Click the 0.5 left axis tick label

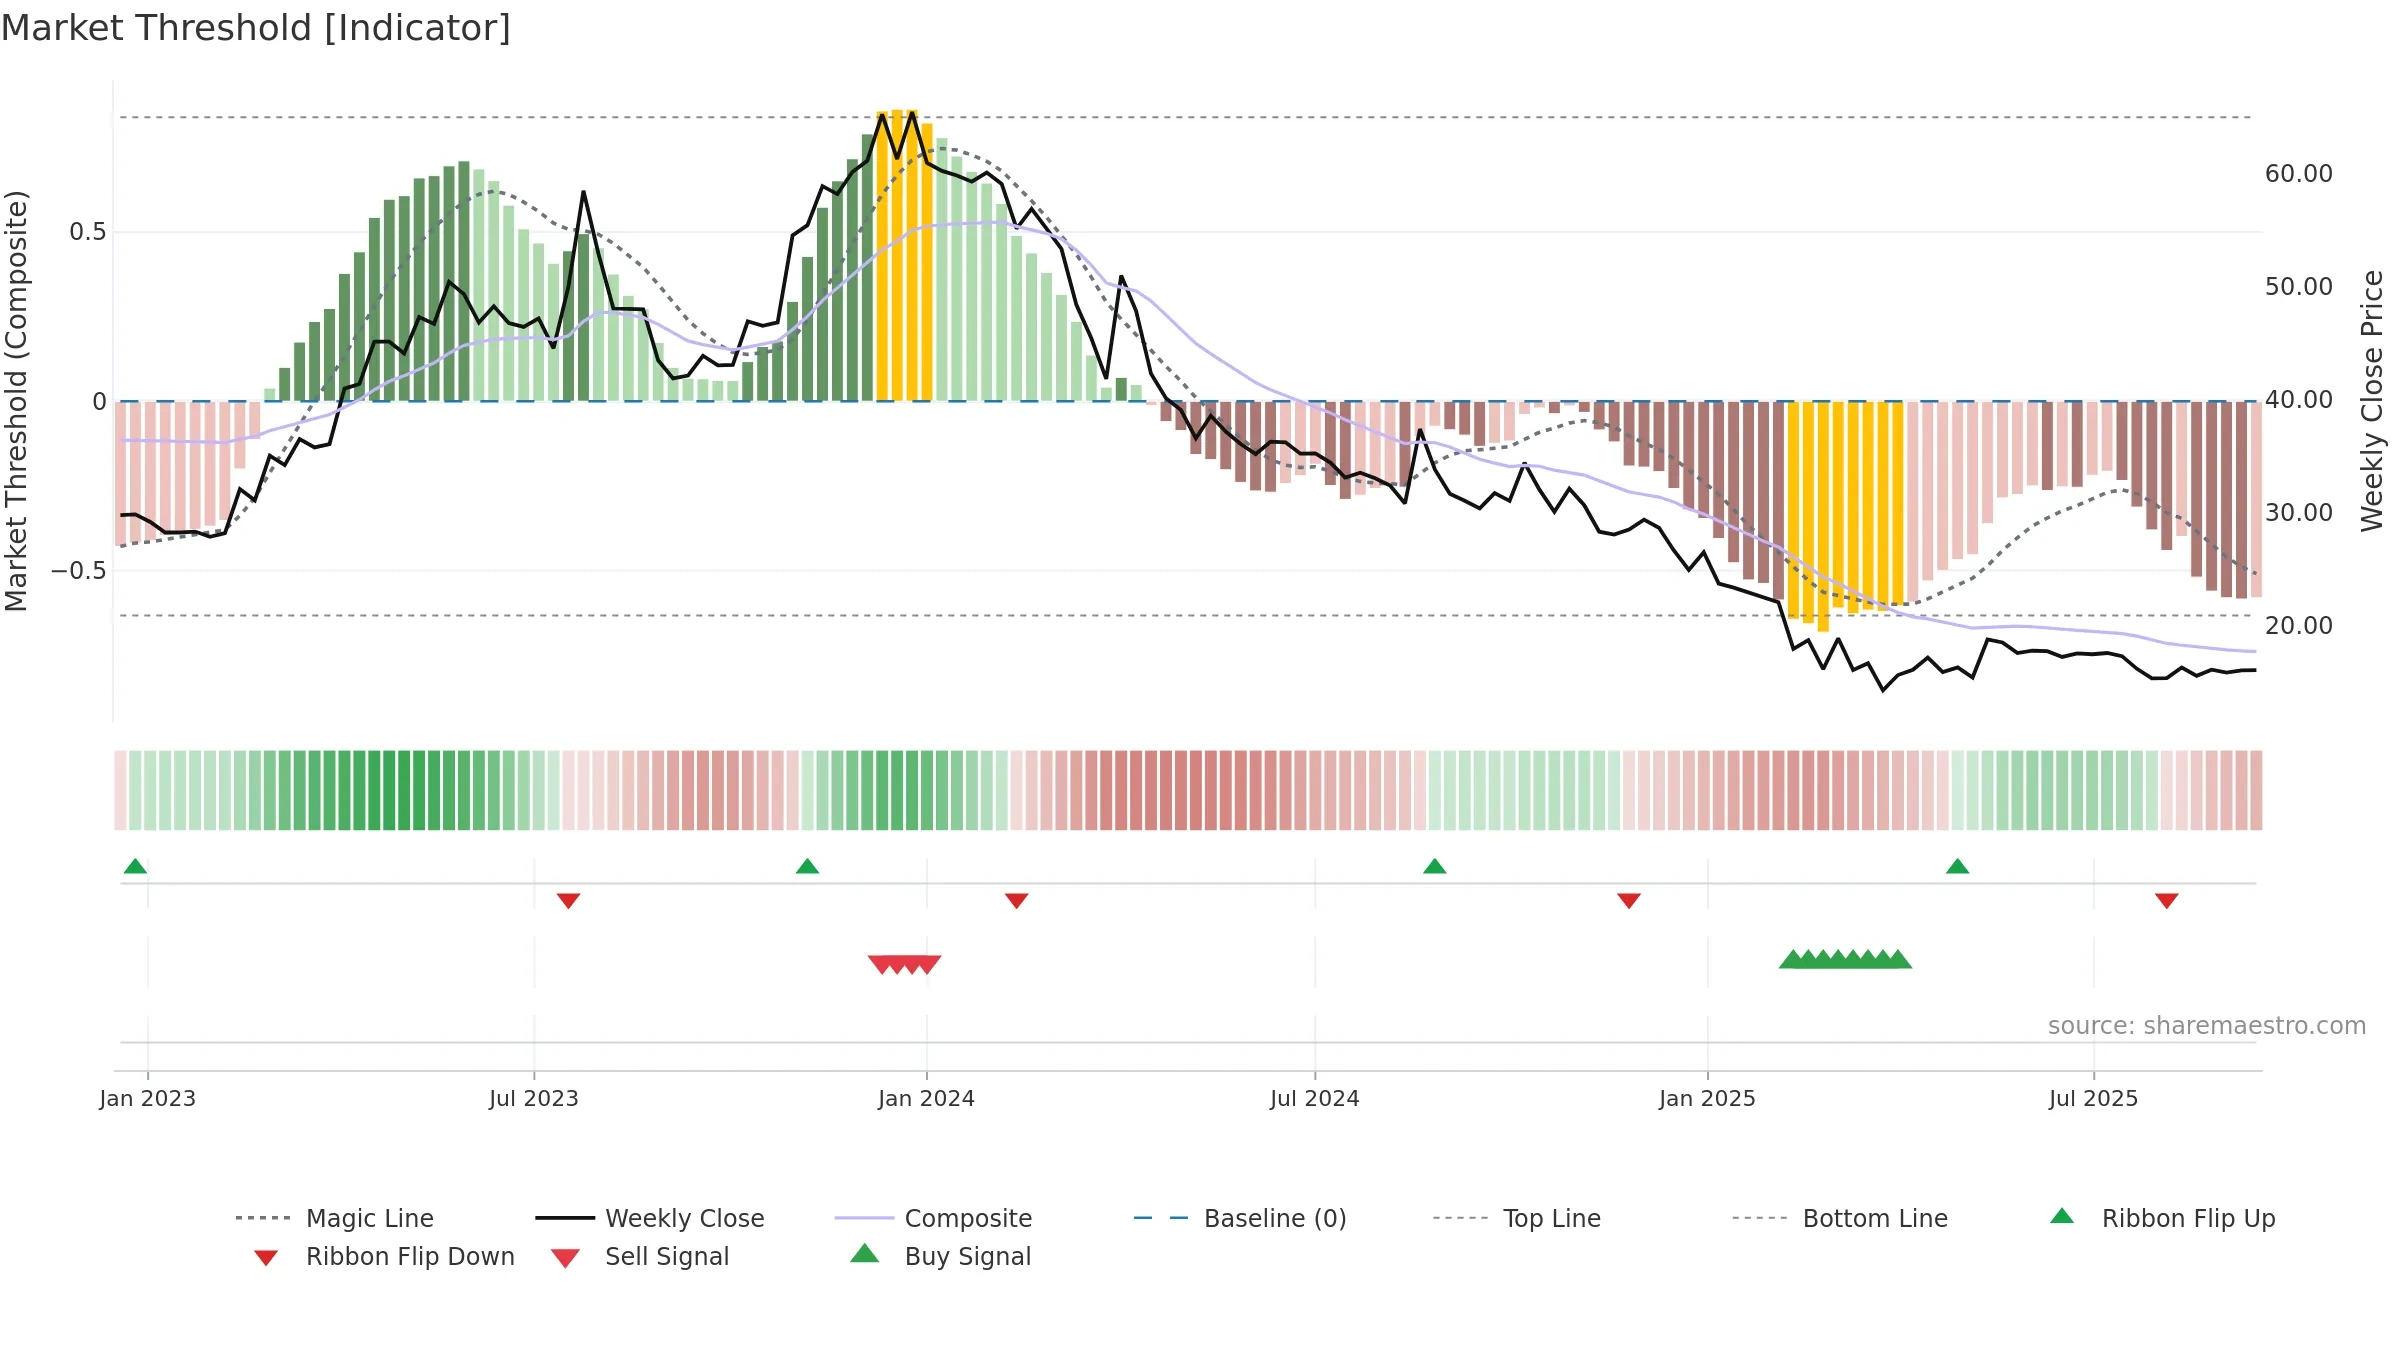87,232
